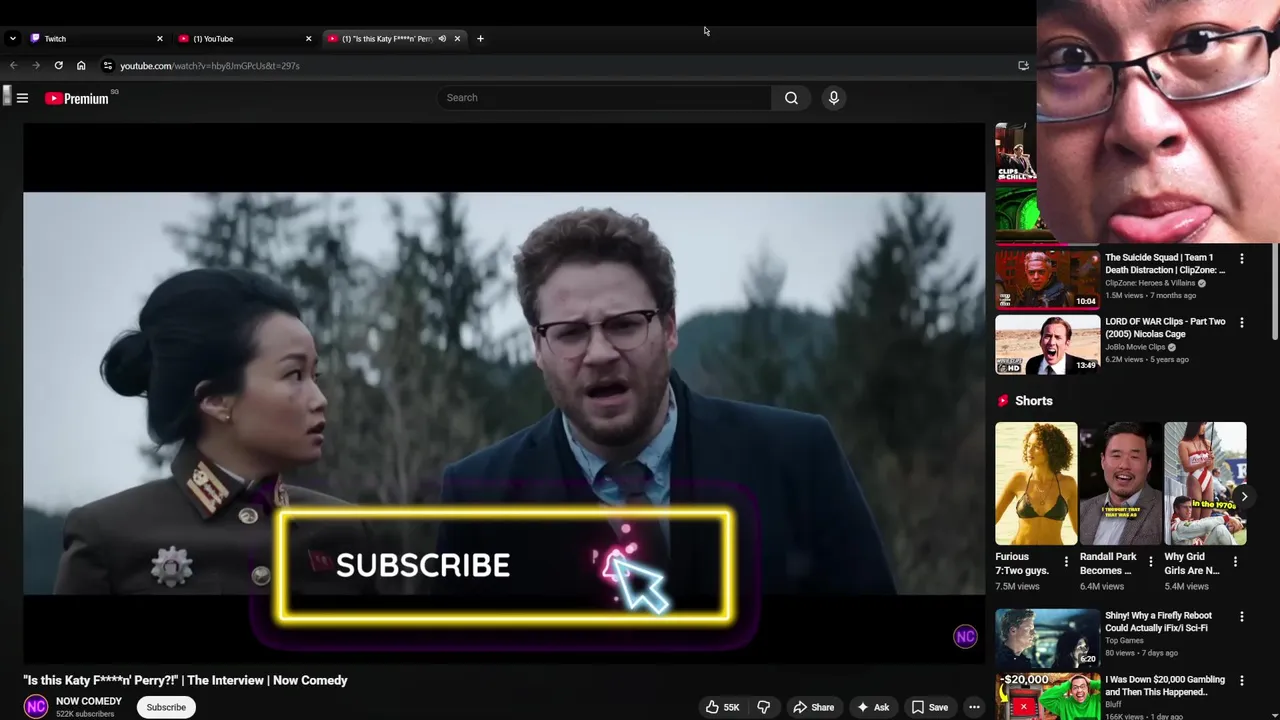The image size is (1280, 720).
Task: Open The Suicide Squad video title link
Action: (x=1165, y=264)
